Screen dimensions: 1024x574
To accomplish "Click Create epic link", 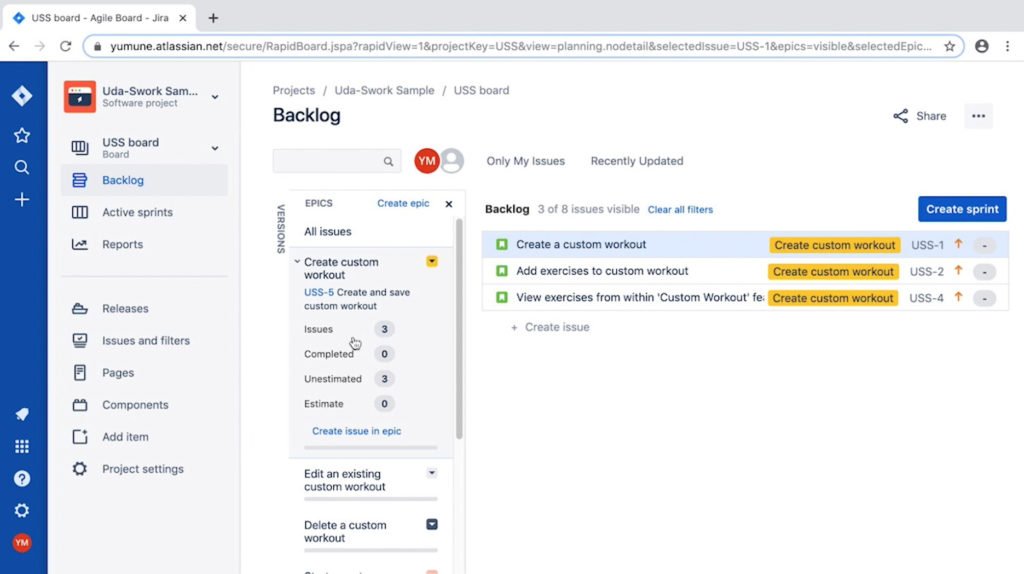I will [403, 203].
